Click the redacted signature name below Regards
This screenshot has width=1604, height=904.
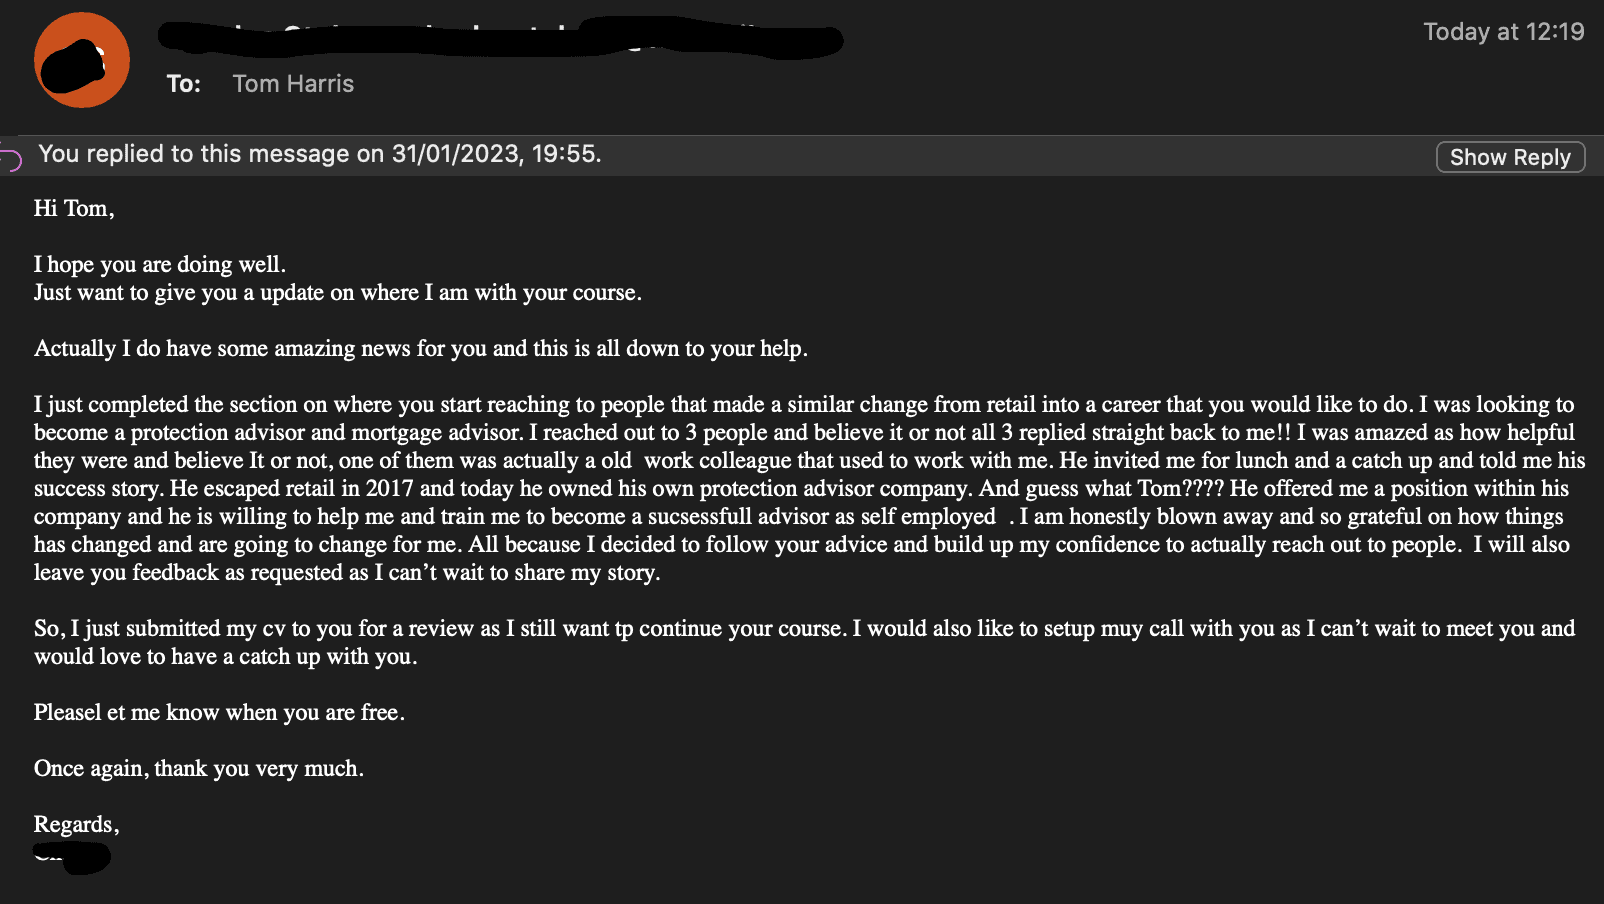72,856
